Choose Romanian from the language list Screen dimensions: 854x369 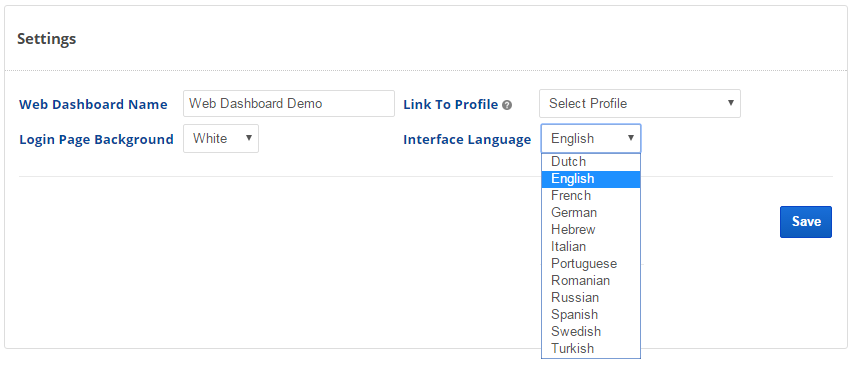click(591, 280)
